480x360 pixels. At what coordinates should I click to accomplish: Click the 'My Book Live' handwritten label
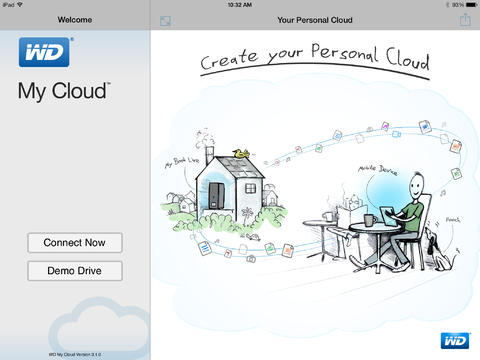182,162
